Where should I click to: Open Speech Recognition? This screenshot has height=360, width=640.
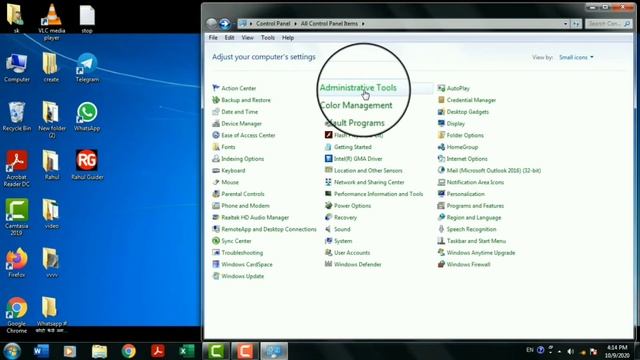click(x=467, y=229)
